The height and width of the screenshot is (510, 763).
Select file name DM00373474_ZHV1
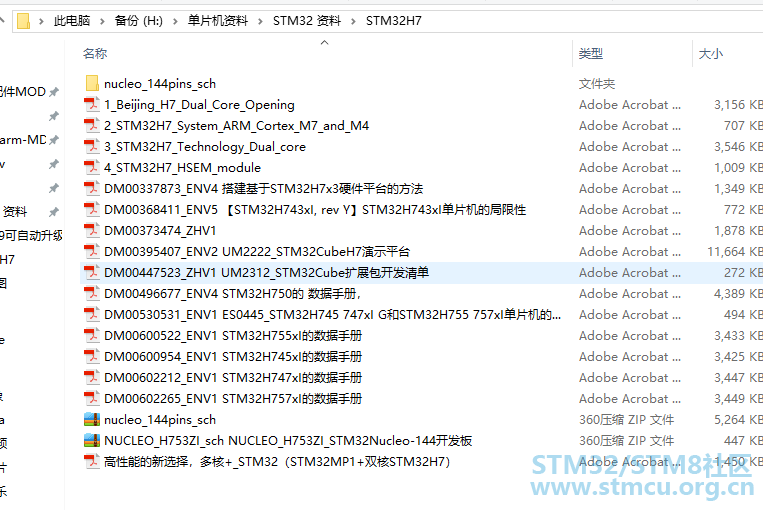160,230
